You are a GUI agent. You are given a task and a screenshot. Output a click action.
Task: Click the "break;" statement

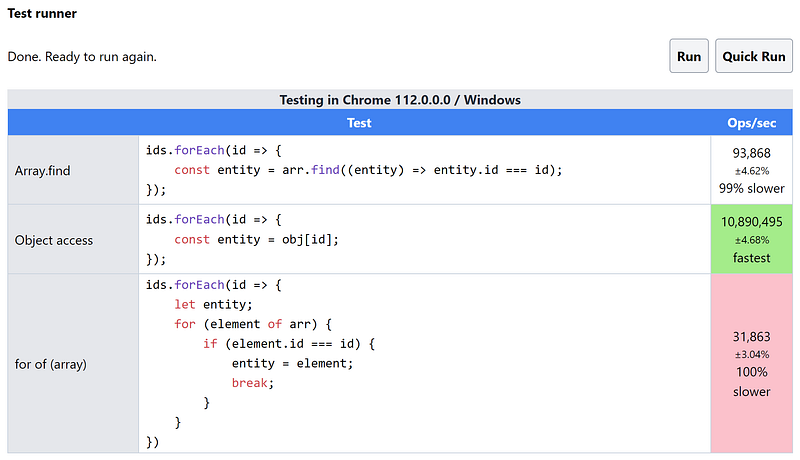[253, 383]
